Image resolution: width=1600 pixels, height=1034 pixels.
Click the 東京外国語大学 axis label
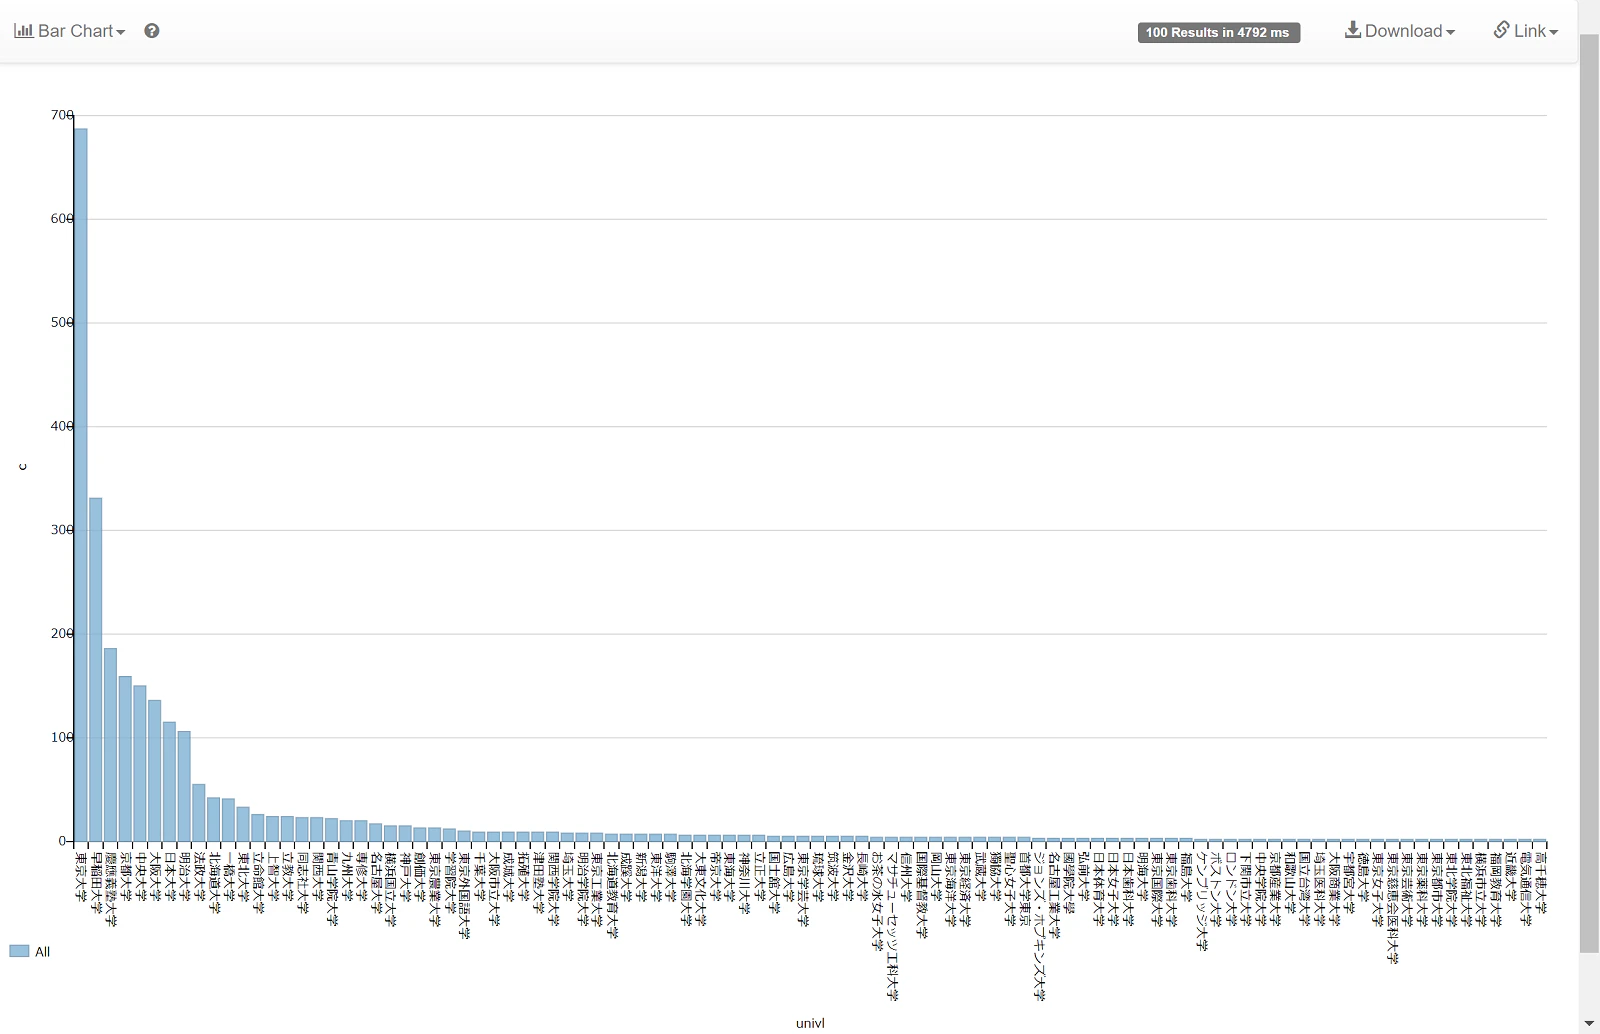(x=464, y=895)
